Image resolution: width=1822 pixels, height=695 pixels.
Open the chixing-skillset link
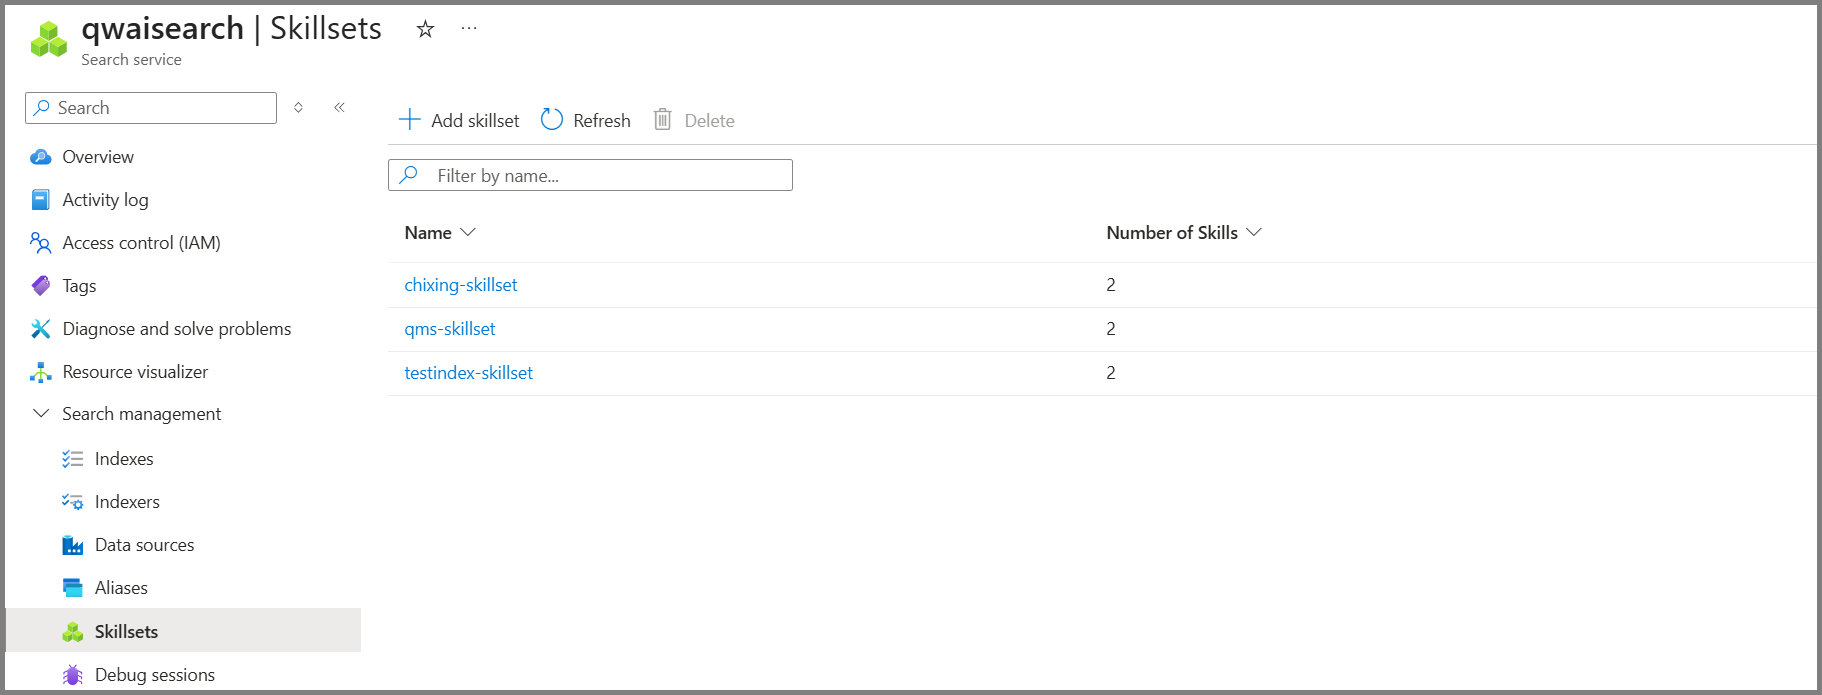pyautogui.click(x=460, y=285)
